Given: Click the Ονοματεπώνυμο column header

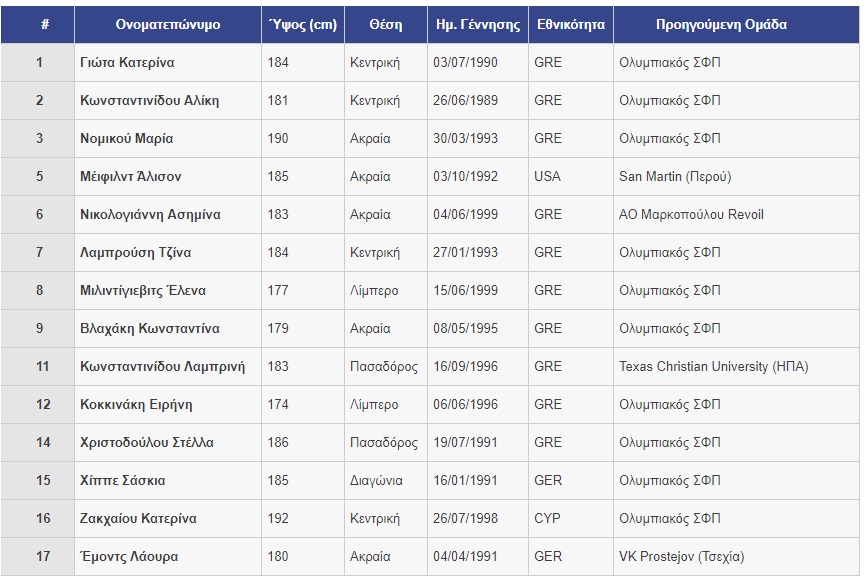Looking at the screenshot, I should point(167,25).
